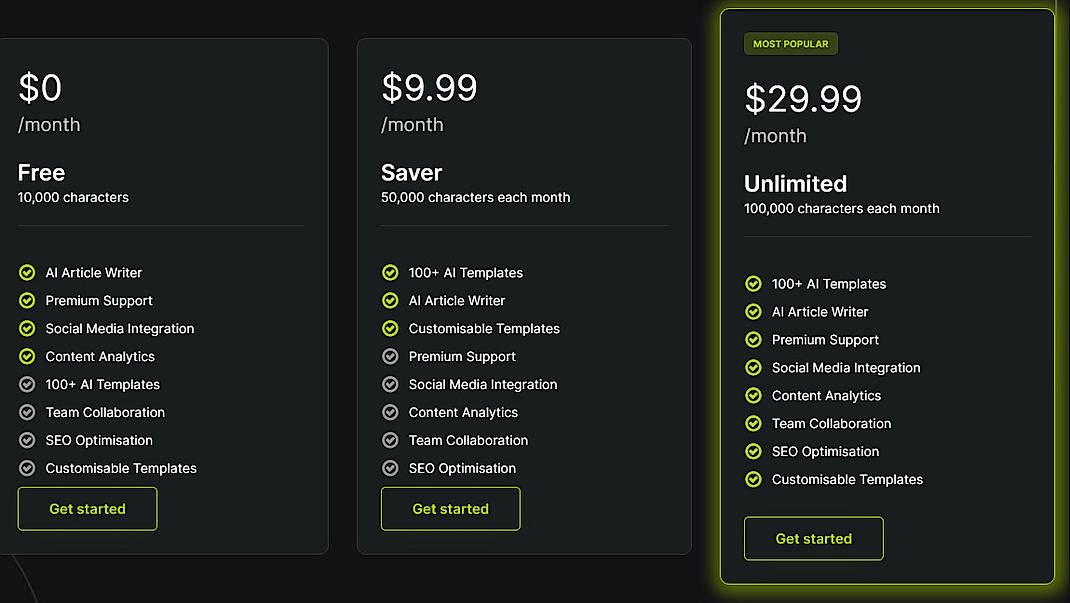1070x603 pixels.
Task: Click Get started on the Free plan
Action: click(87, 508)
